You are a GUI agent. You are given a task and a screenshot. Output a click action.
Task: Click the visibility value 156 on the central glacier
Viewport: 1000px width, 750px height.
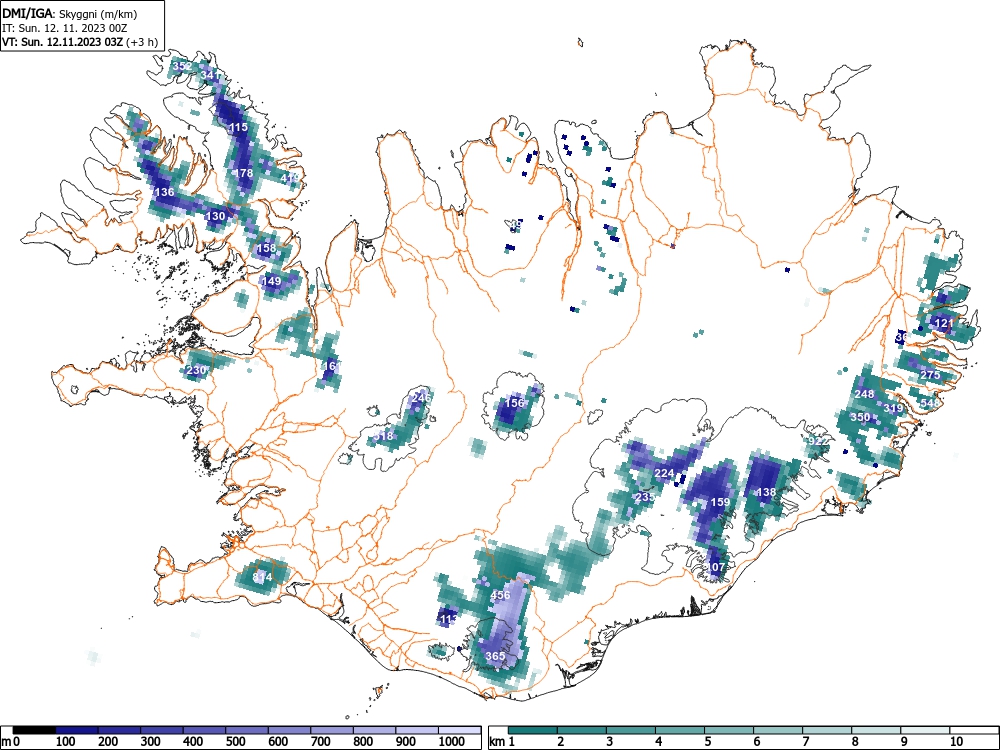[515, 403]
